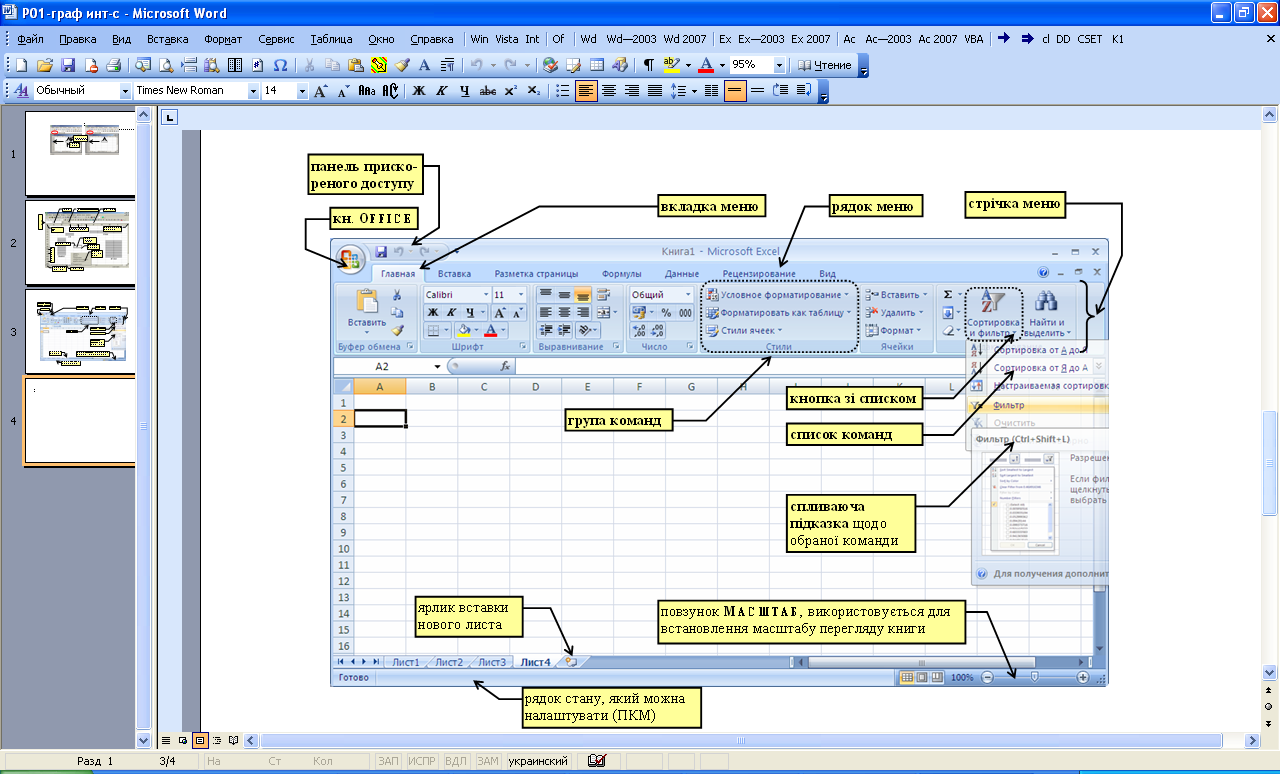Toggle underline Ч formatting
Screen dimensions: 1280x774
point(464,90)
